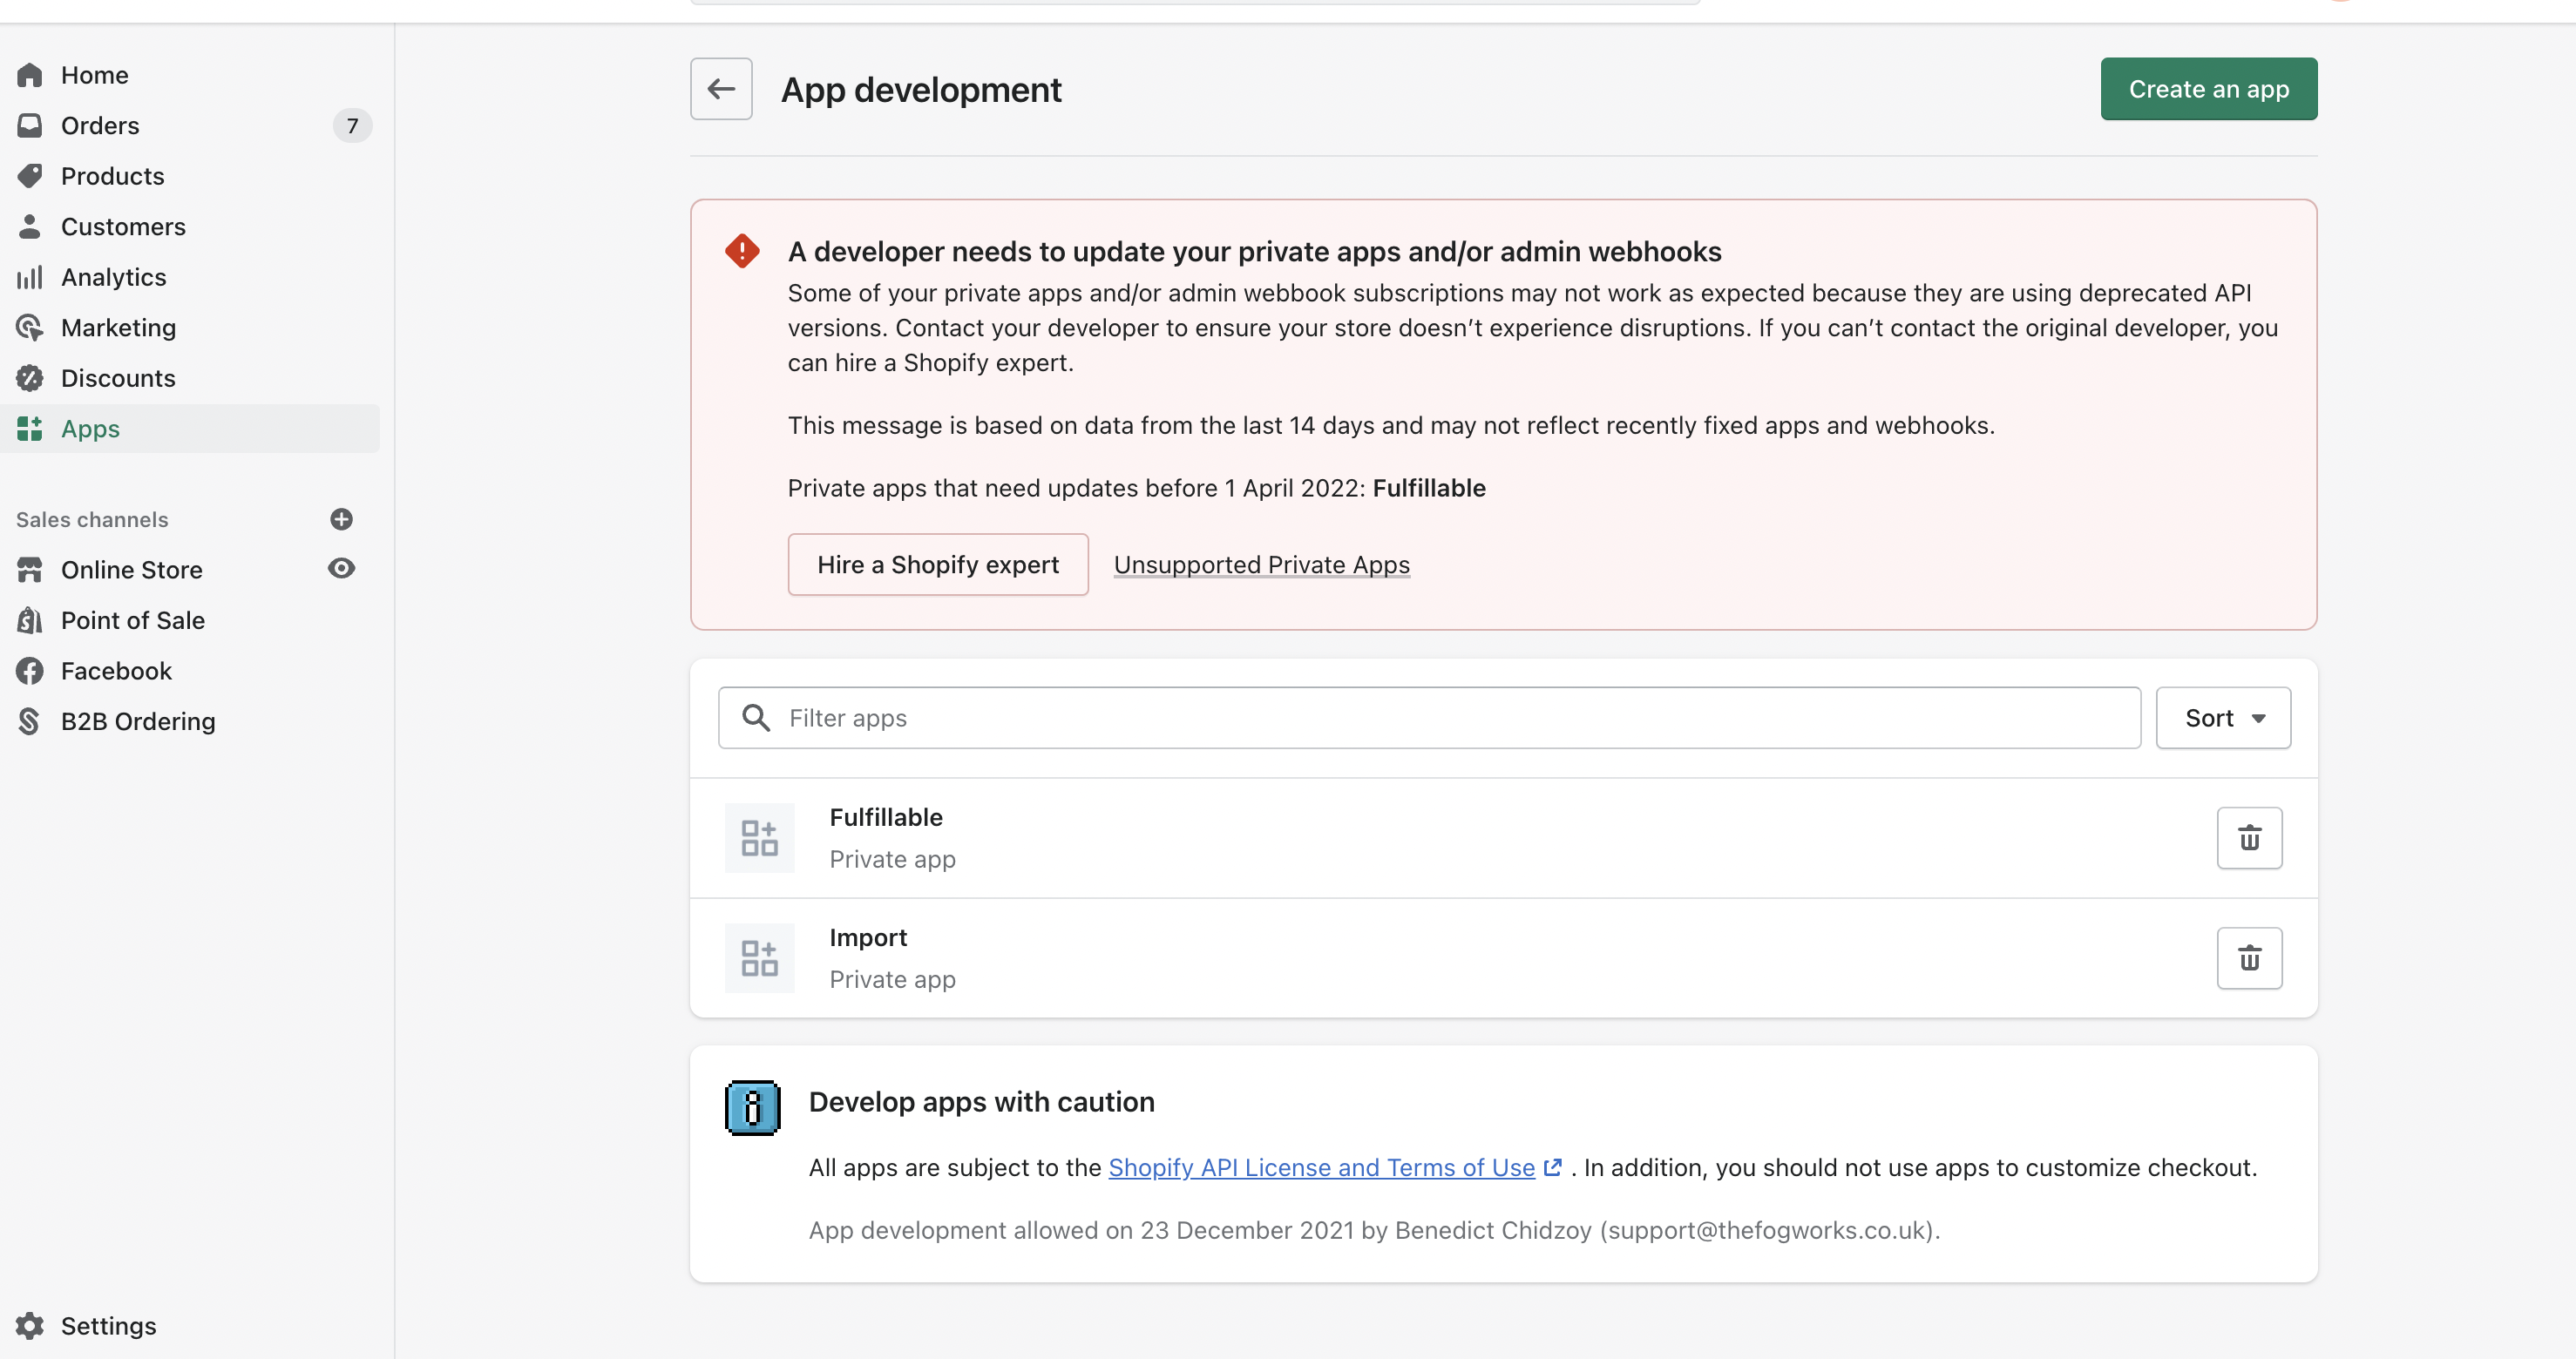
Task: Click the Fulfillable app grid icon
Action: (759, 838)
